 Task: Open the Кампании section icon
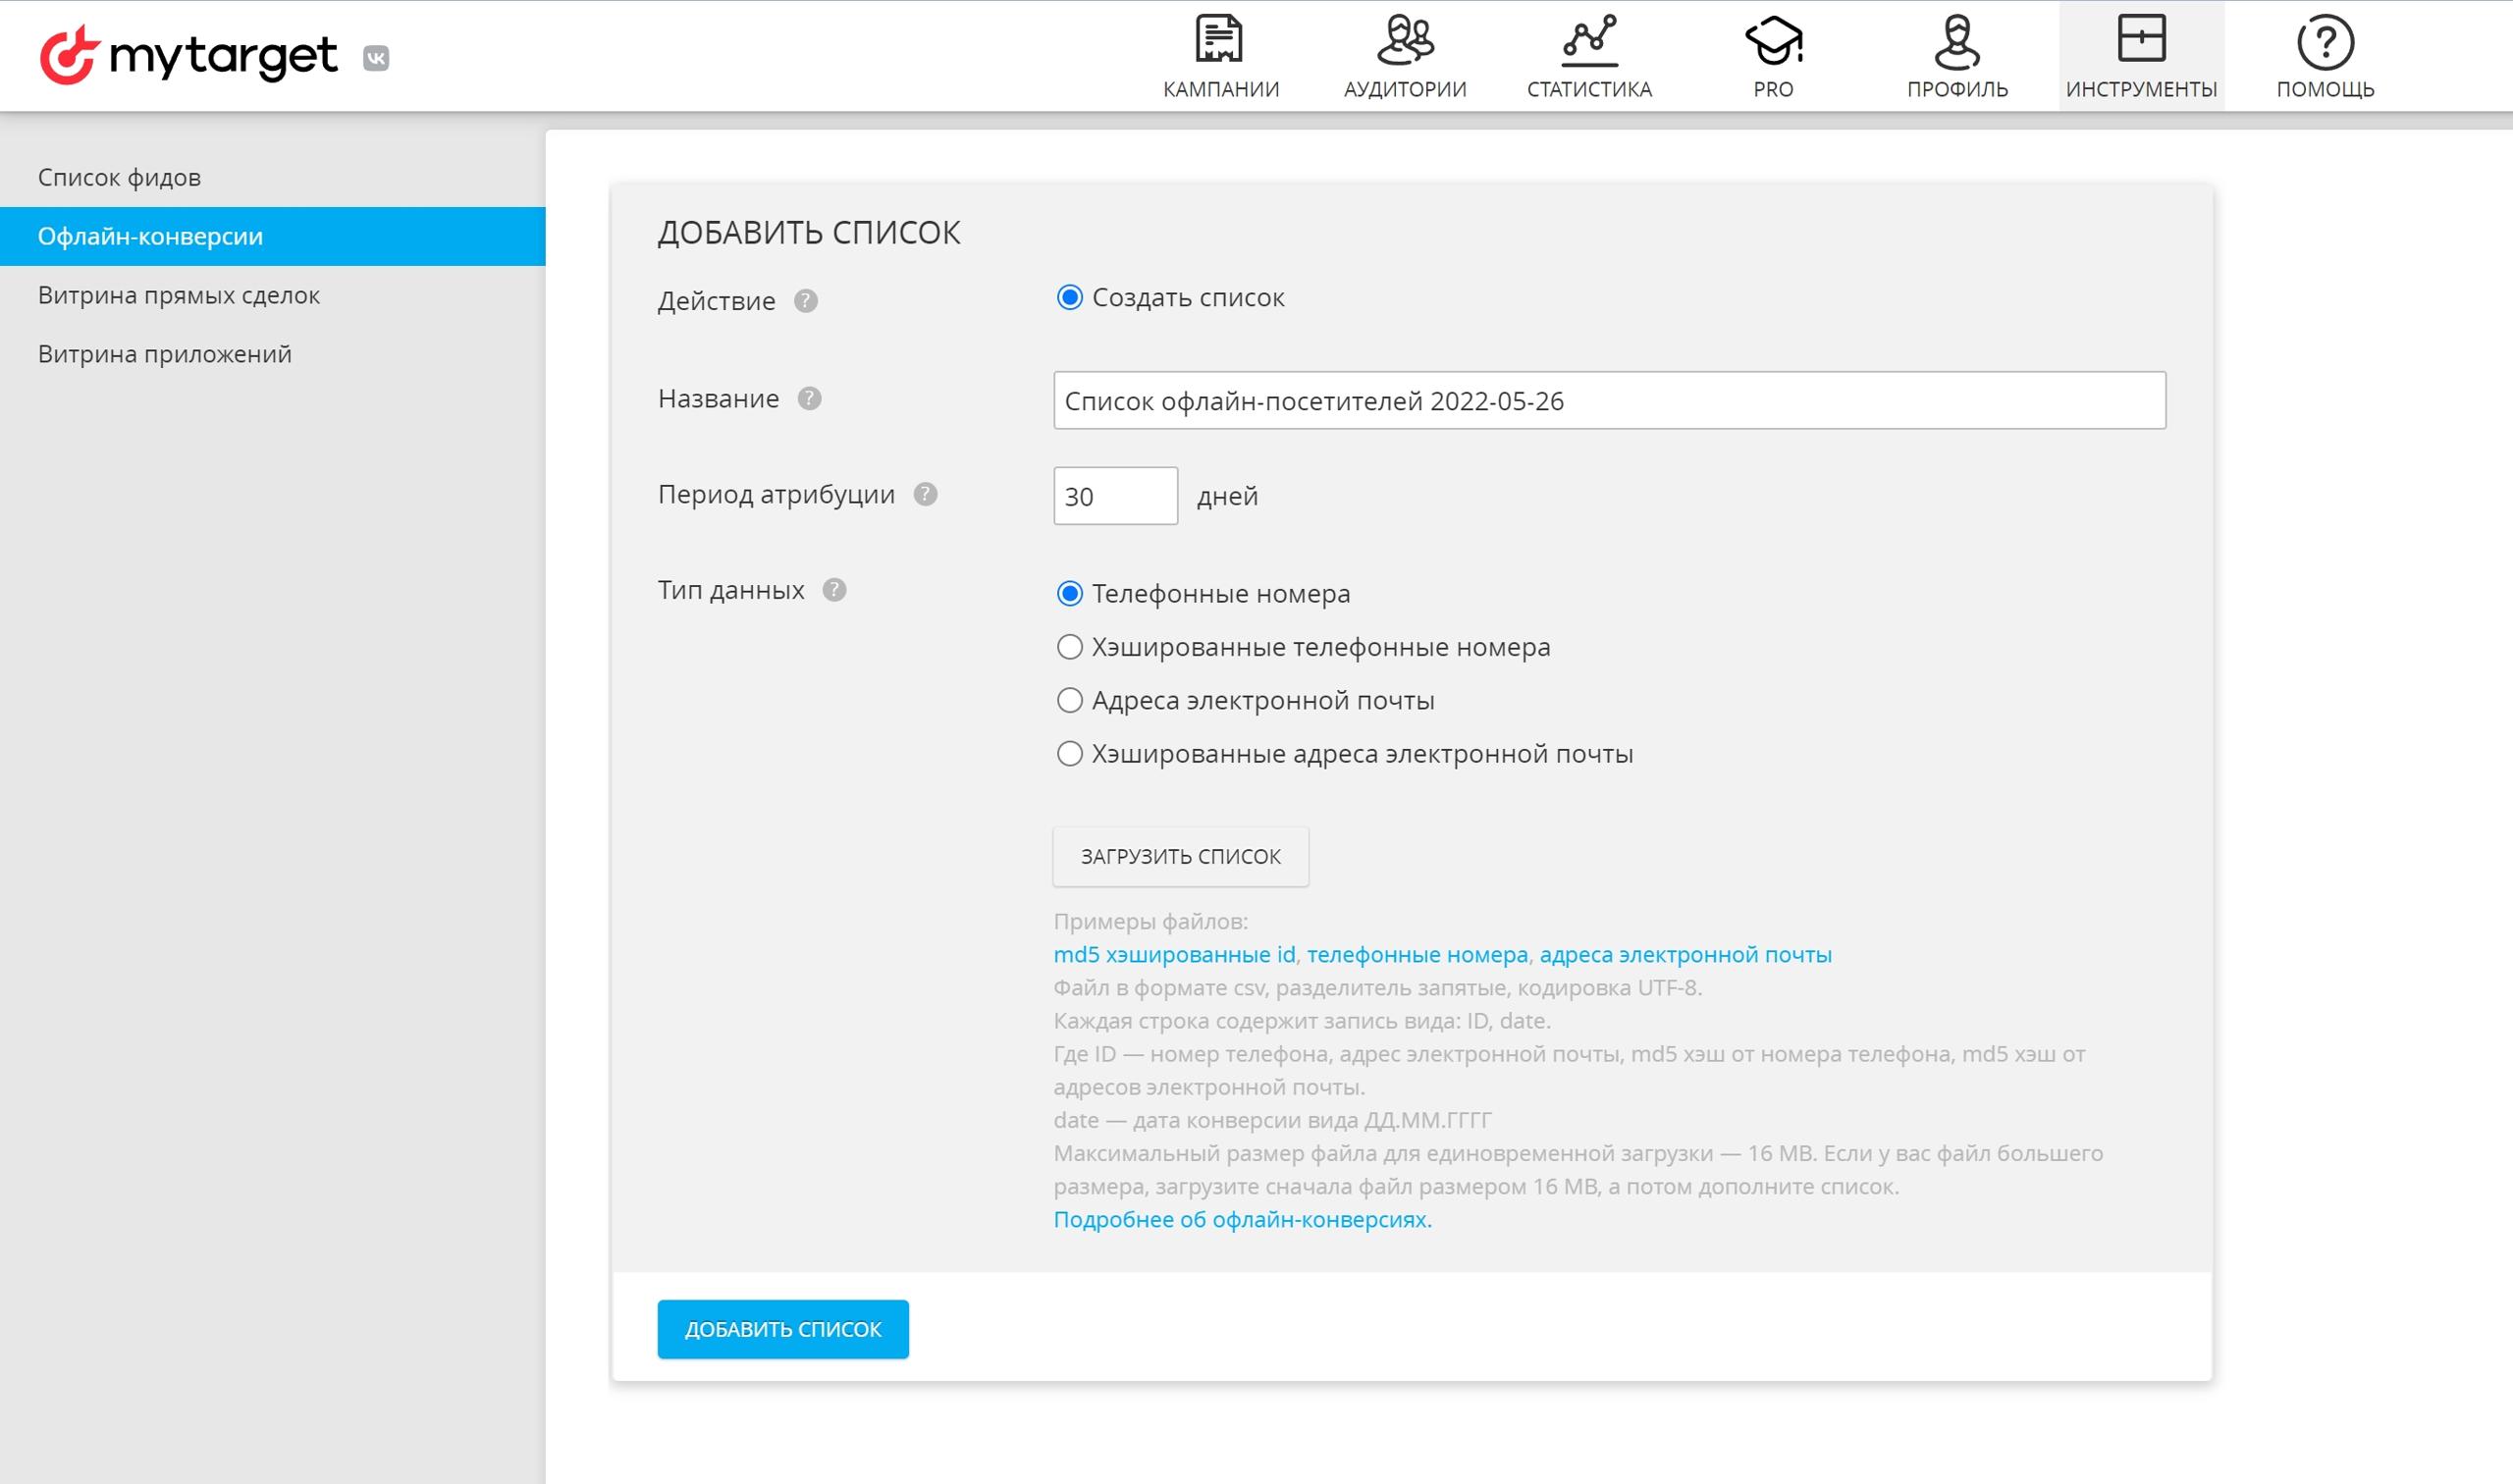(1219, 40)
